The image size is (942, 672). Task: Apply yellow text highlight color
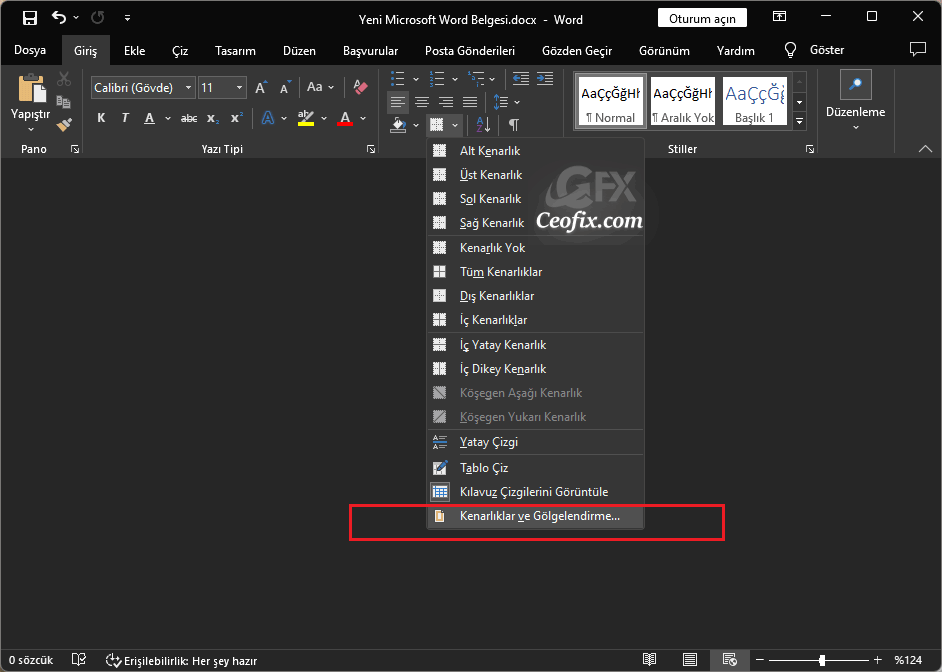click(x=306, y=118)
